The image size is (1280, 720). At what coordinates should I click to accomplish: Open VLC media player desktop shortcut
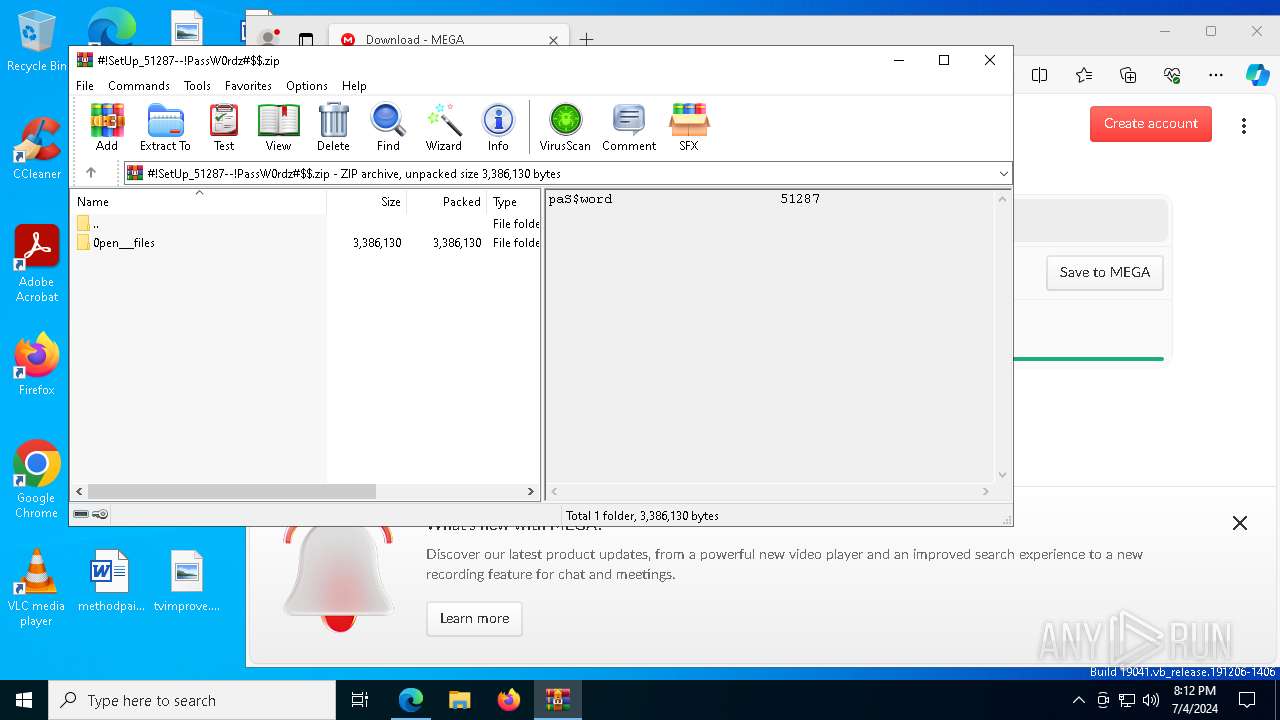[37, 588]
